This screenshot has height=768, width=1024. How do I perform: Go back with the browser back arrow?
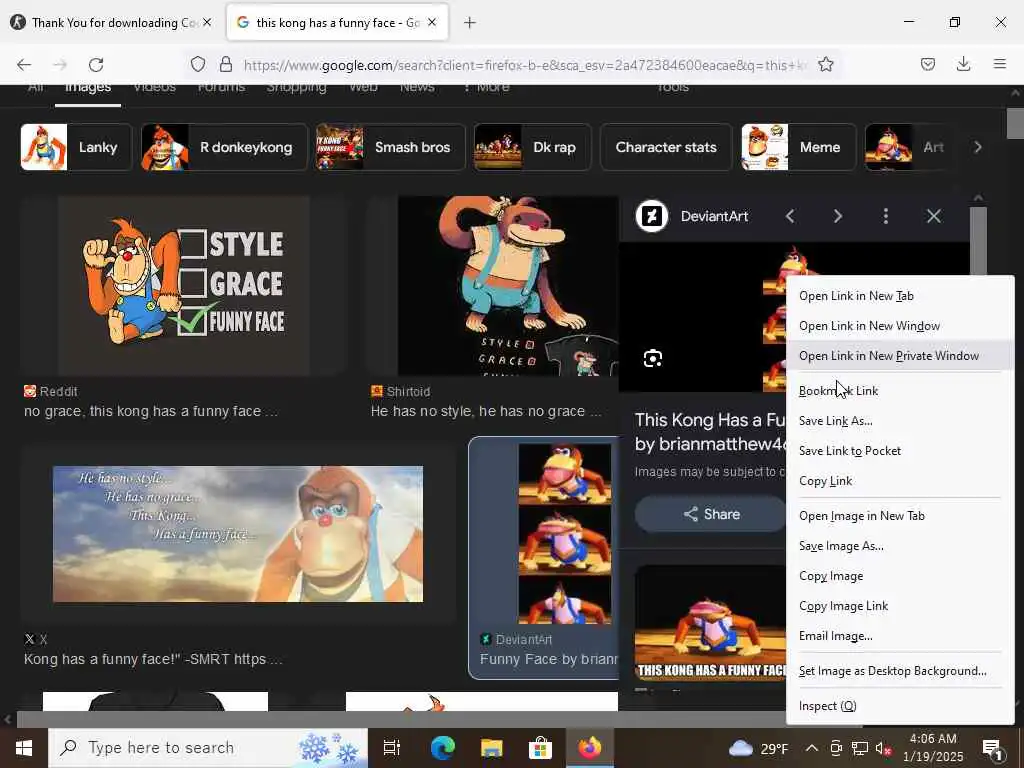click(x=24, y=64)
